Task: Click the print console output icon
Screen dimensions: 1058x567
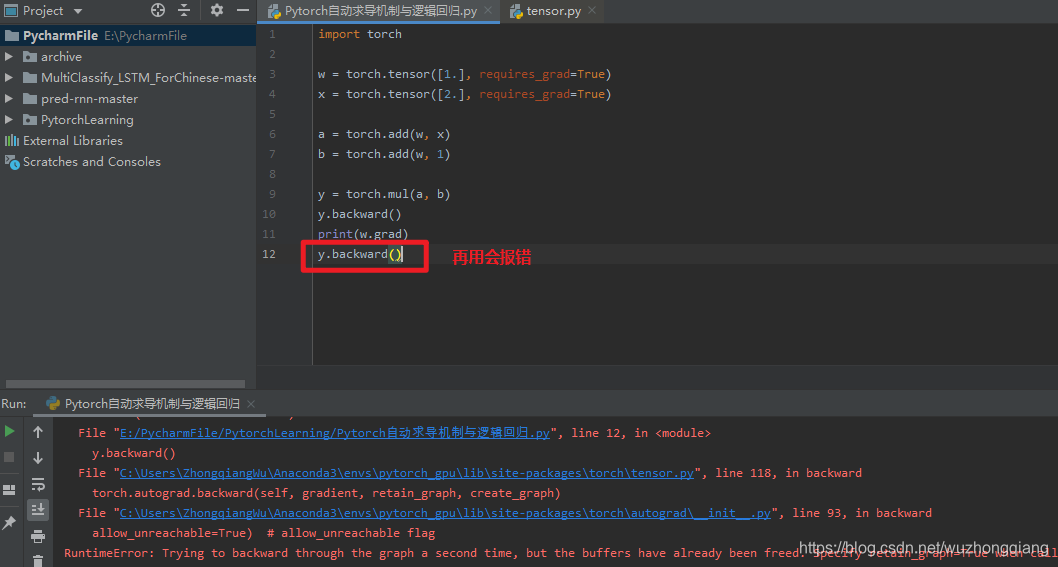Action: click(x=38, y=537)
